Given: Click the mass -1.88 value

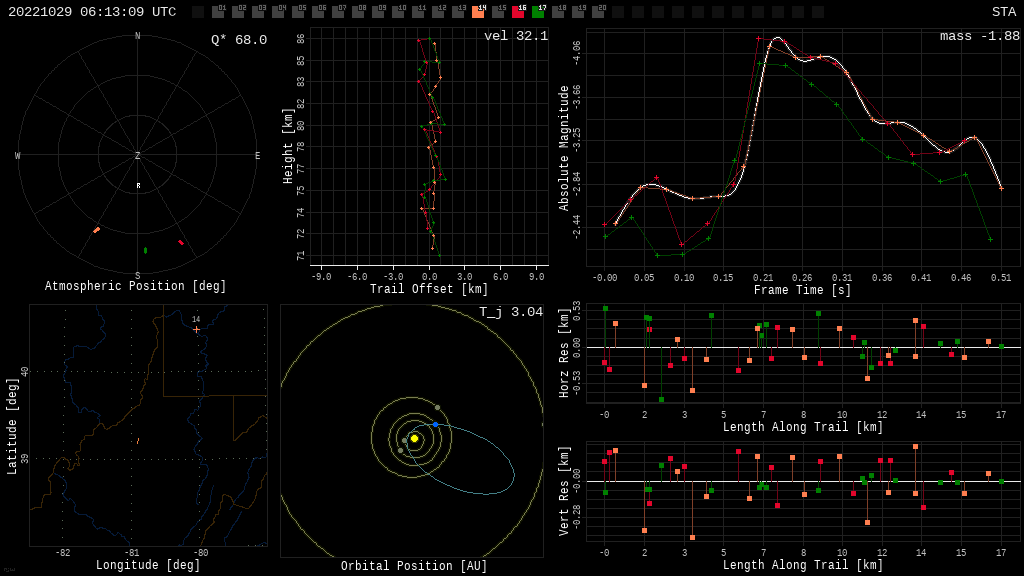Looking at the screenshot, I should pos(980,36).
